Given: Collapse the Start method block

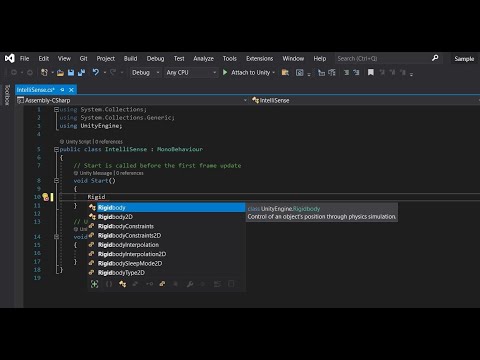Looking at the screenshot, I should coord(56,181).
